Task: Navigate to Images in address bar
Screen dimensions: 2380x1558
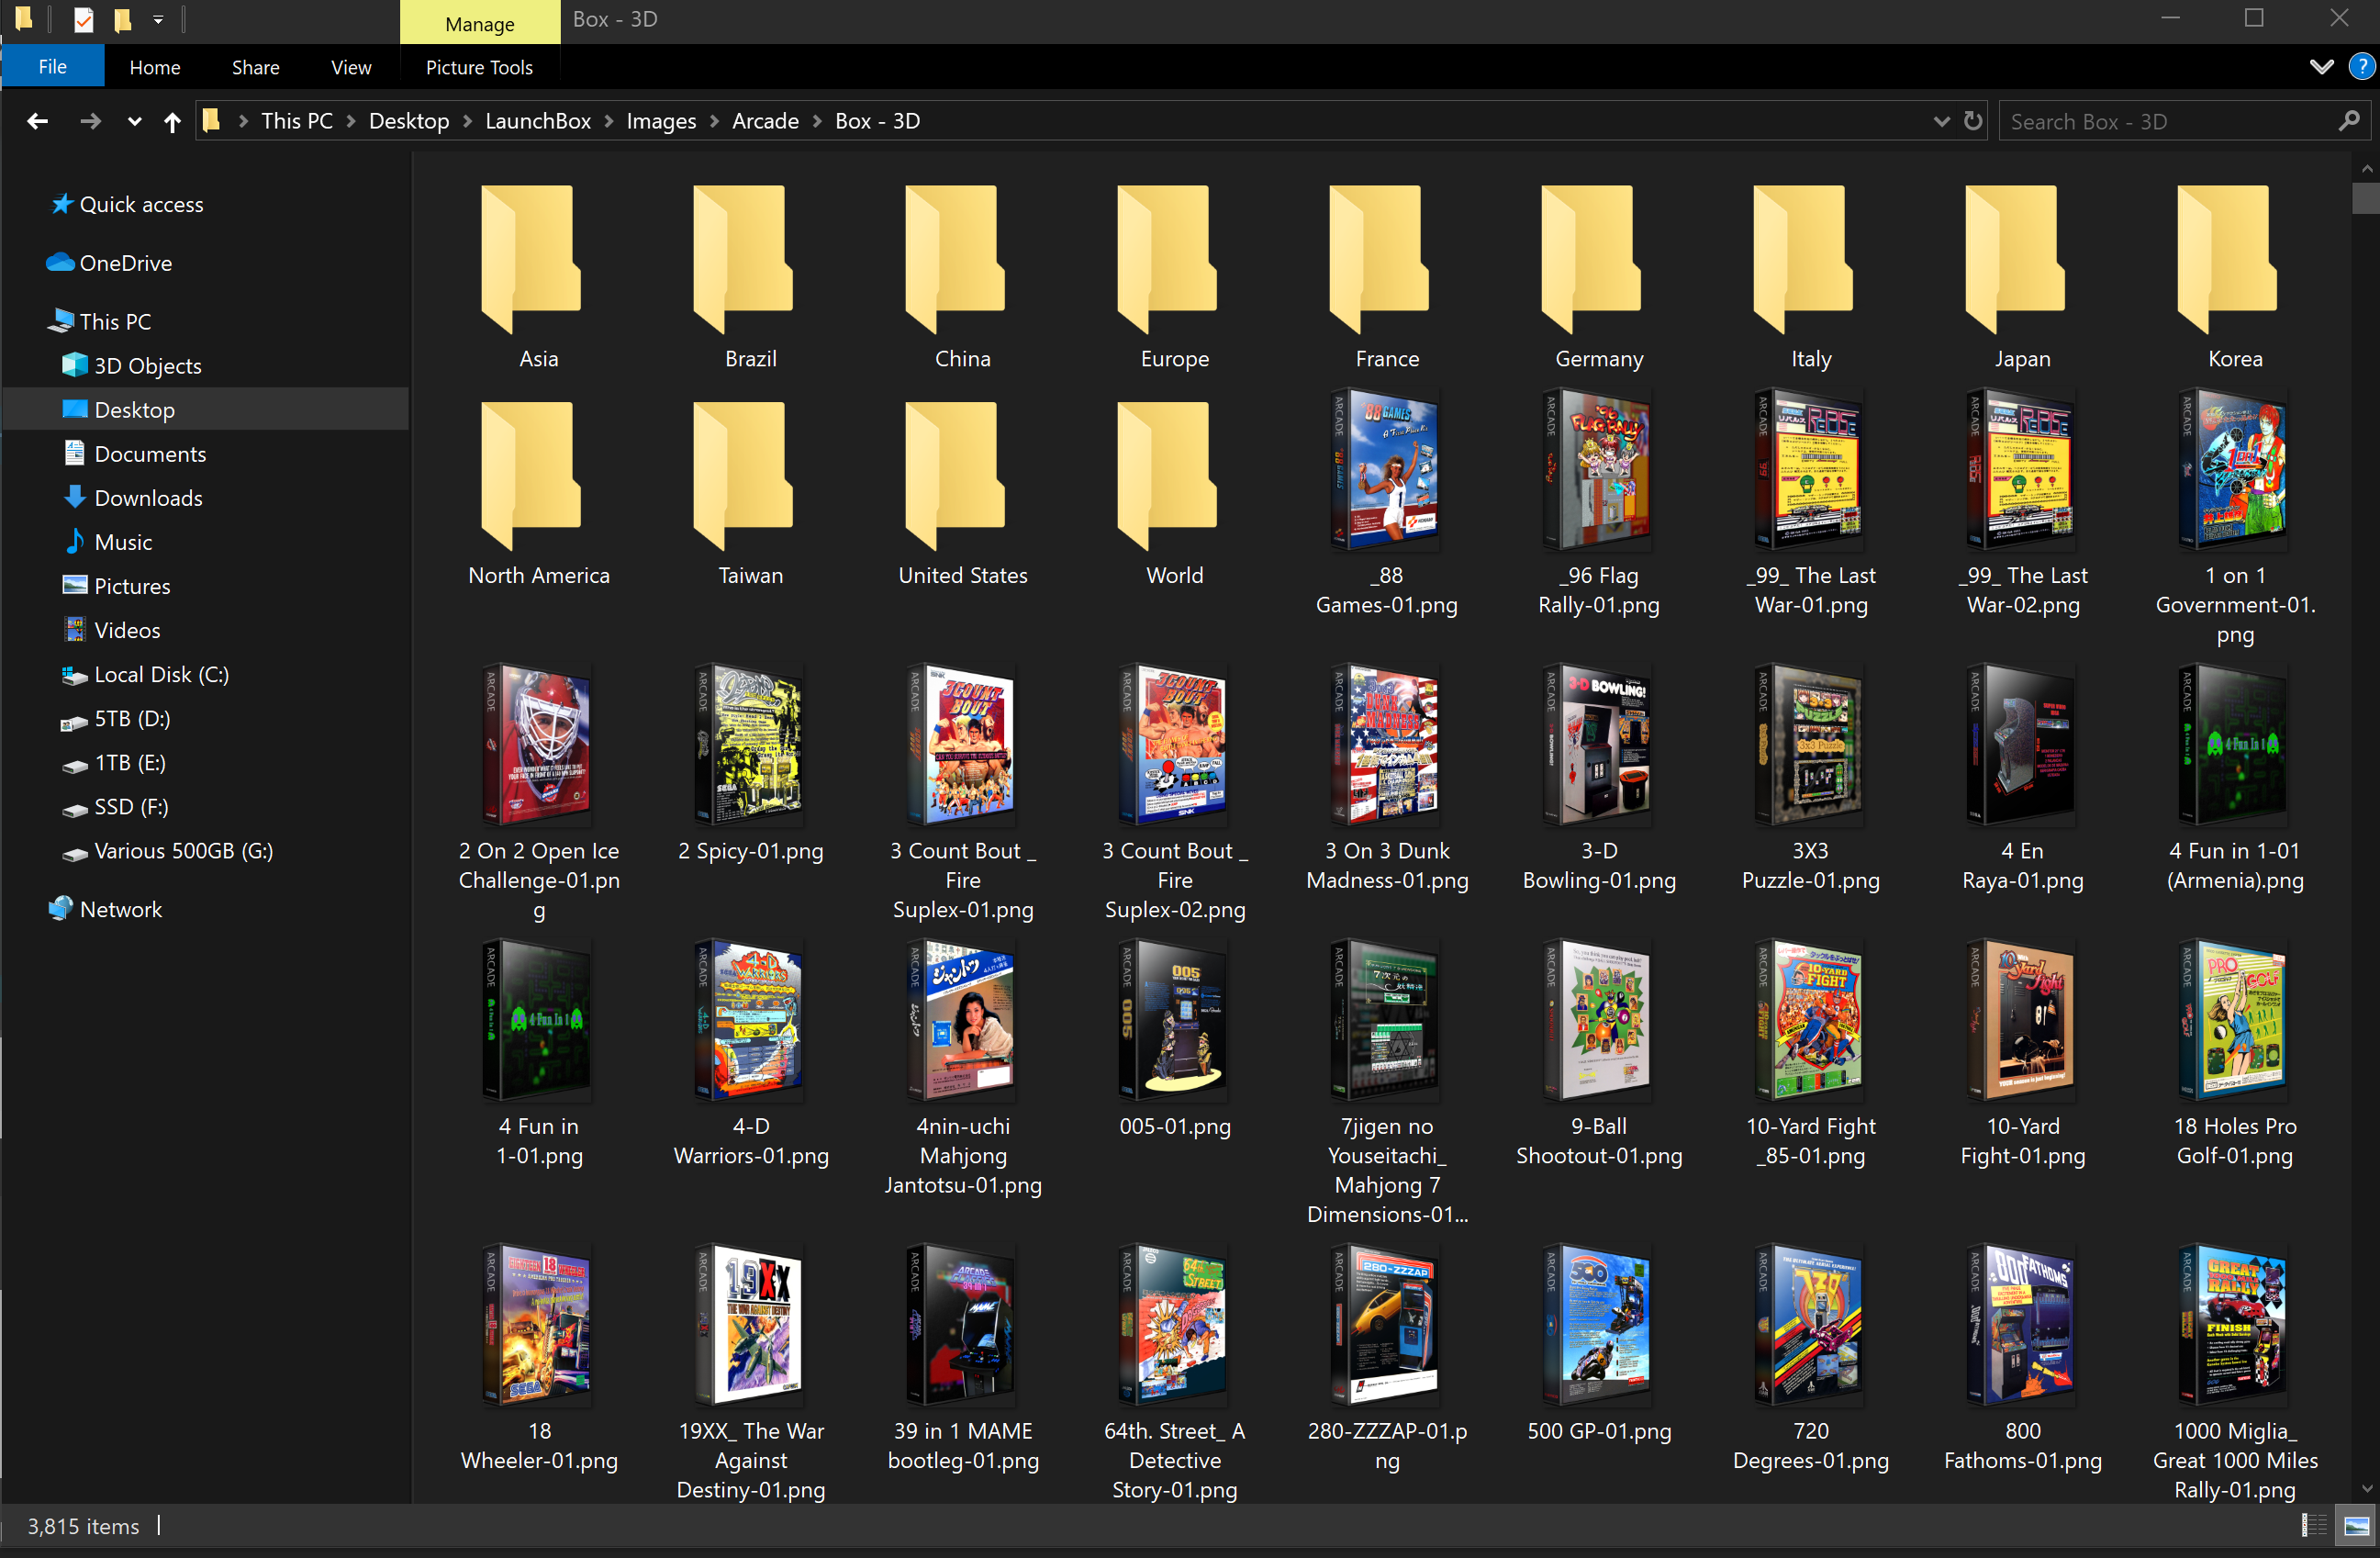Action: [661, 121]
